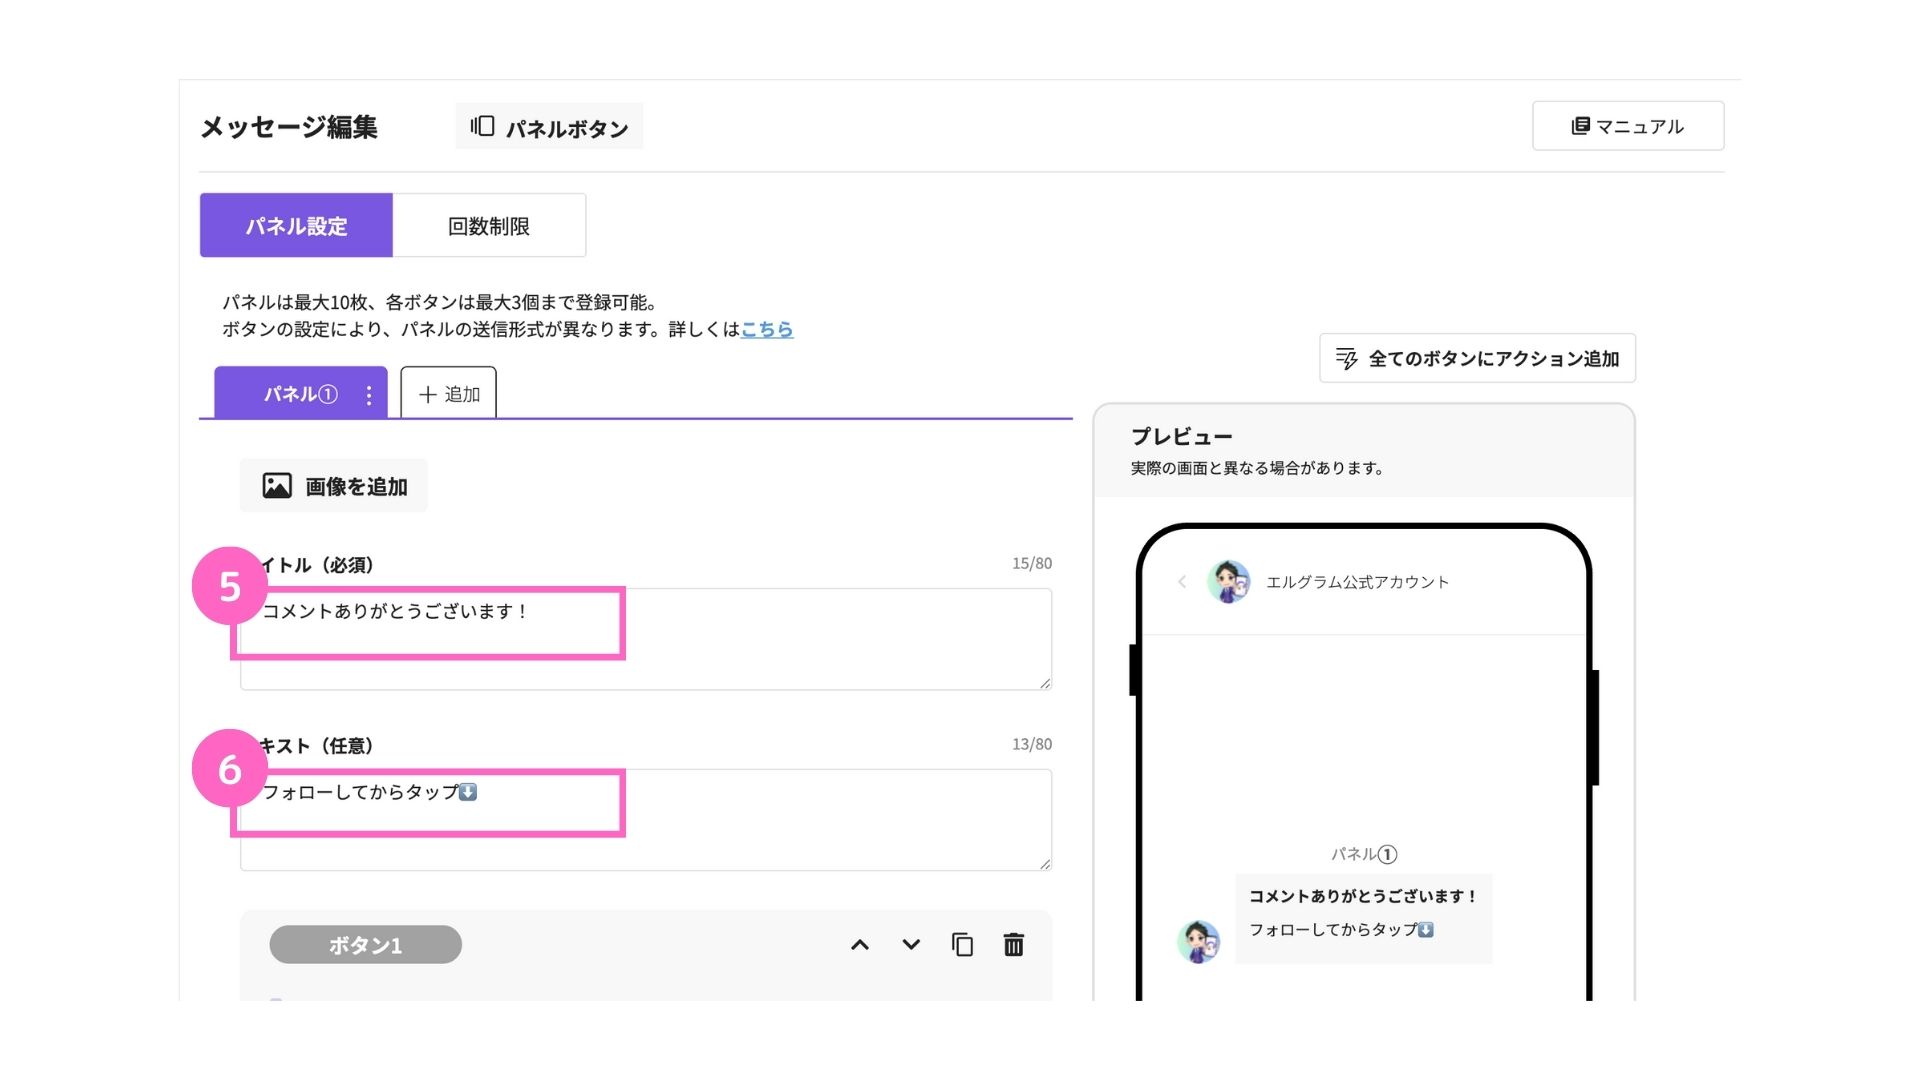This screenshot has width=1920, height=1080.
Task: Switch to the パネル設定 tab
Action: [x=296, y=226]
